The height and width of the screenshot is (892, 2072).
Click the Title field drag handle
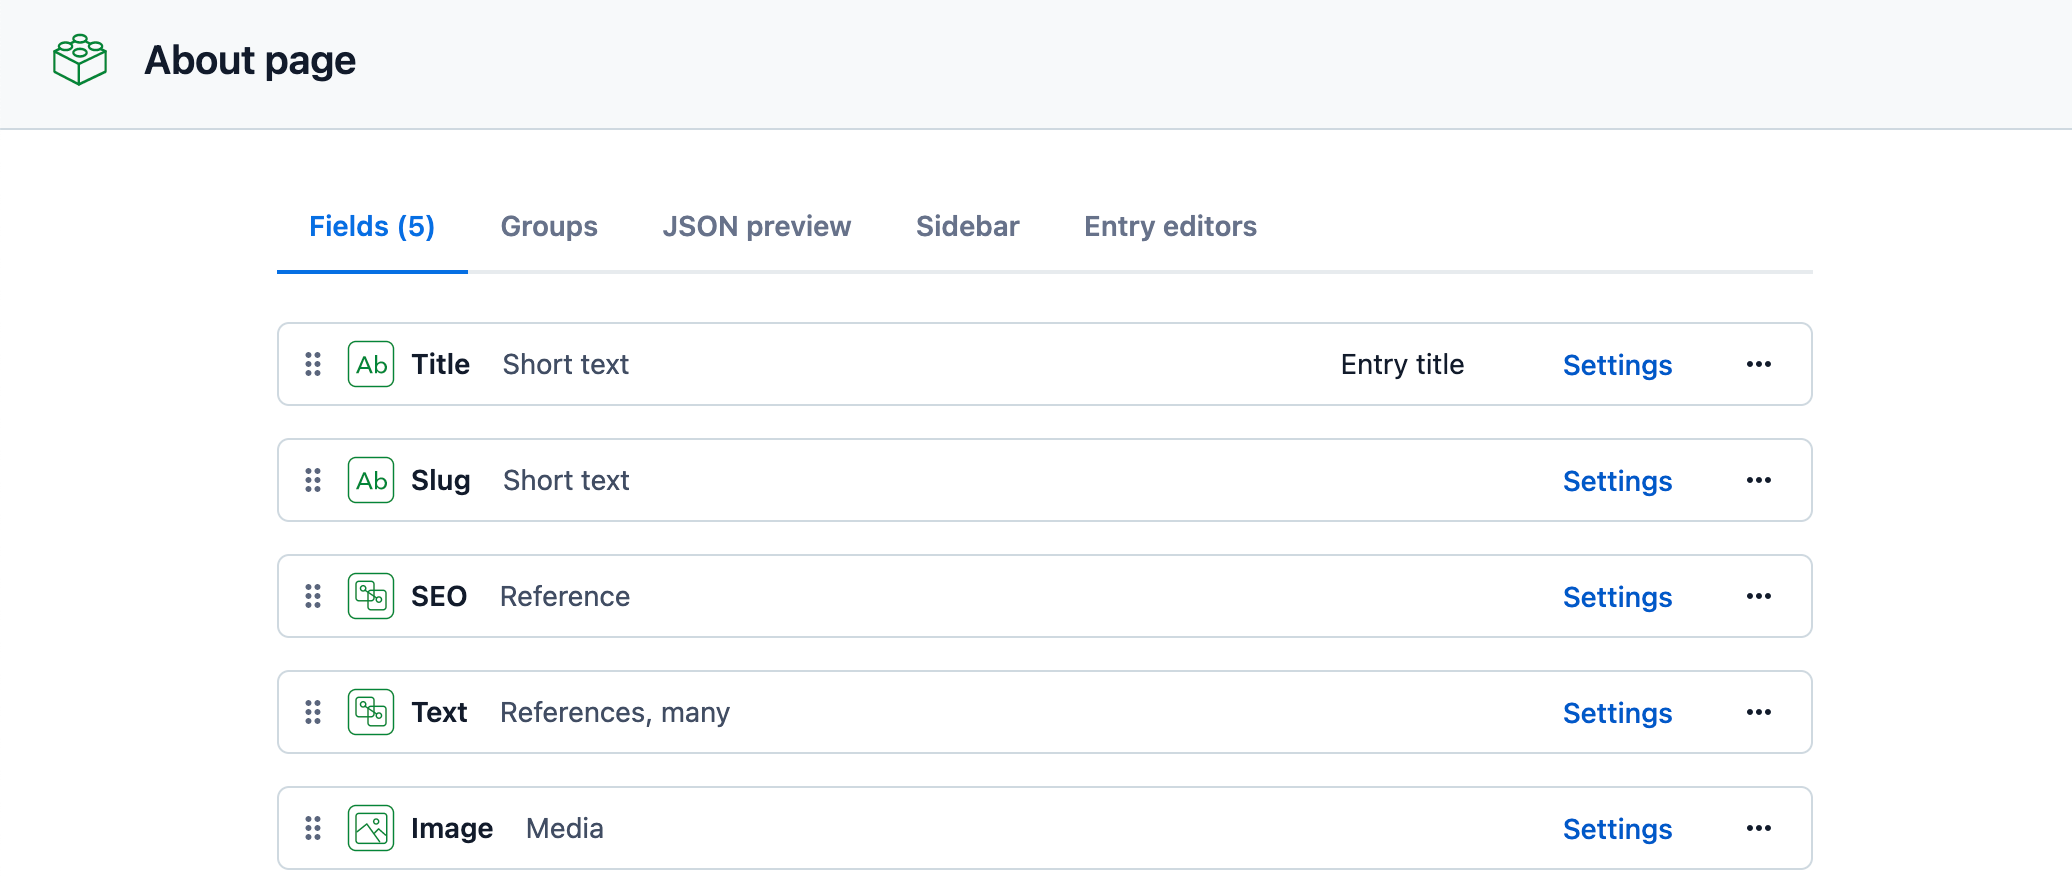point(313,364)
